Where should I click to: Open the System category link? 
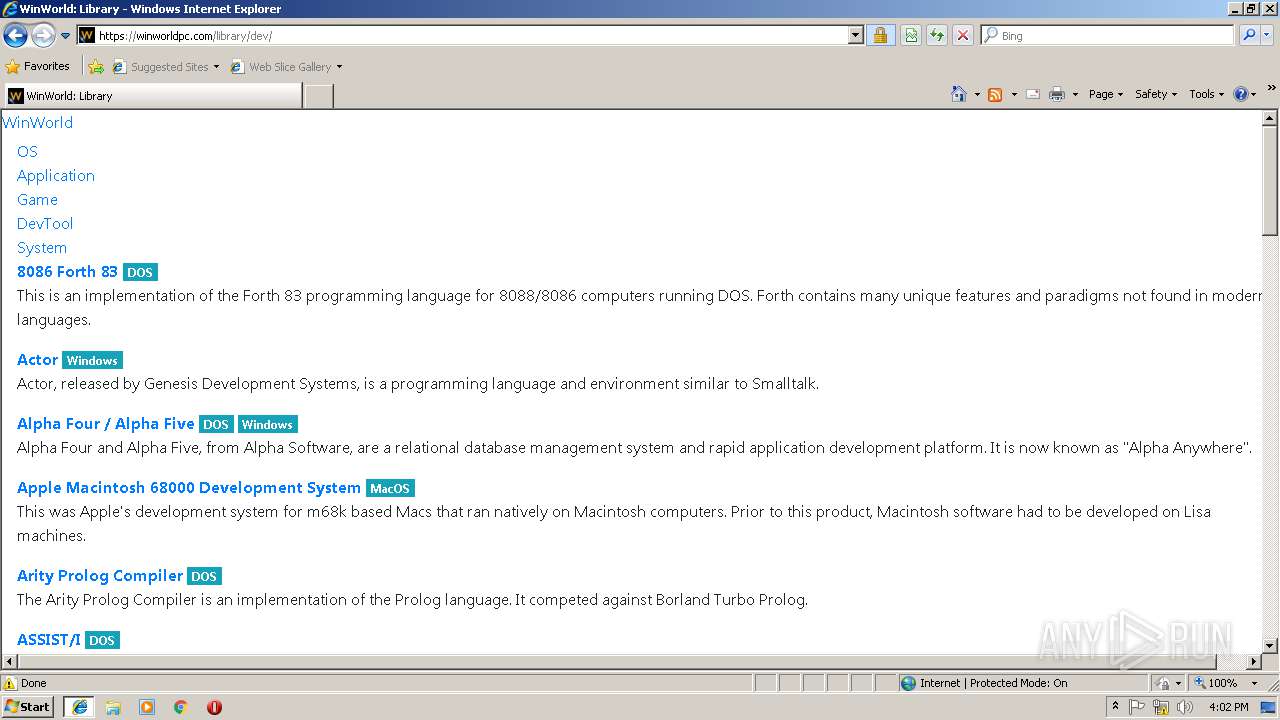[x=42, y=248]
